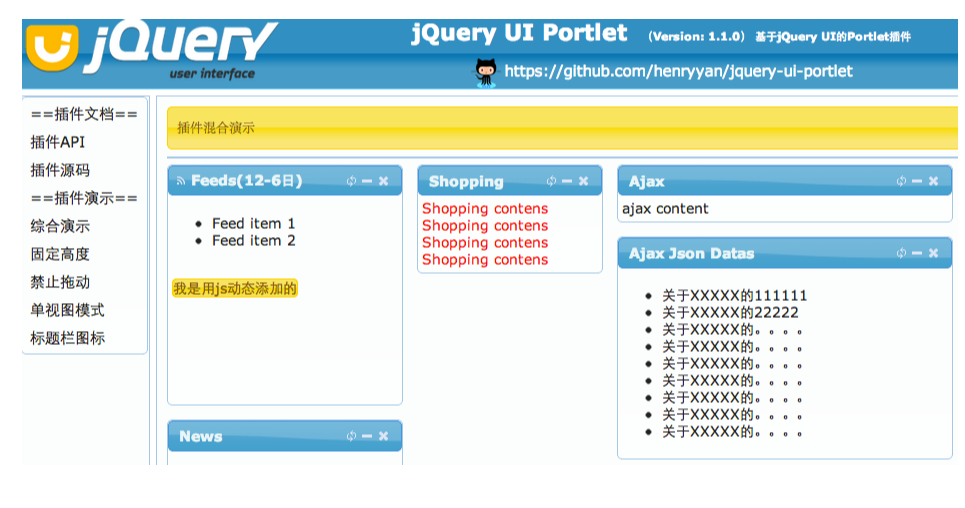
Task: Minimize the Feeds portlet
Action: 367,181
